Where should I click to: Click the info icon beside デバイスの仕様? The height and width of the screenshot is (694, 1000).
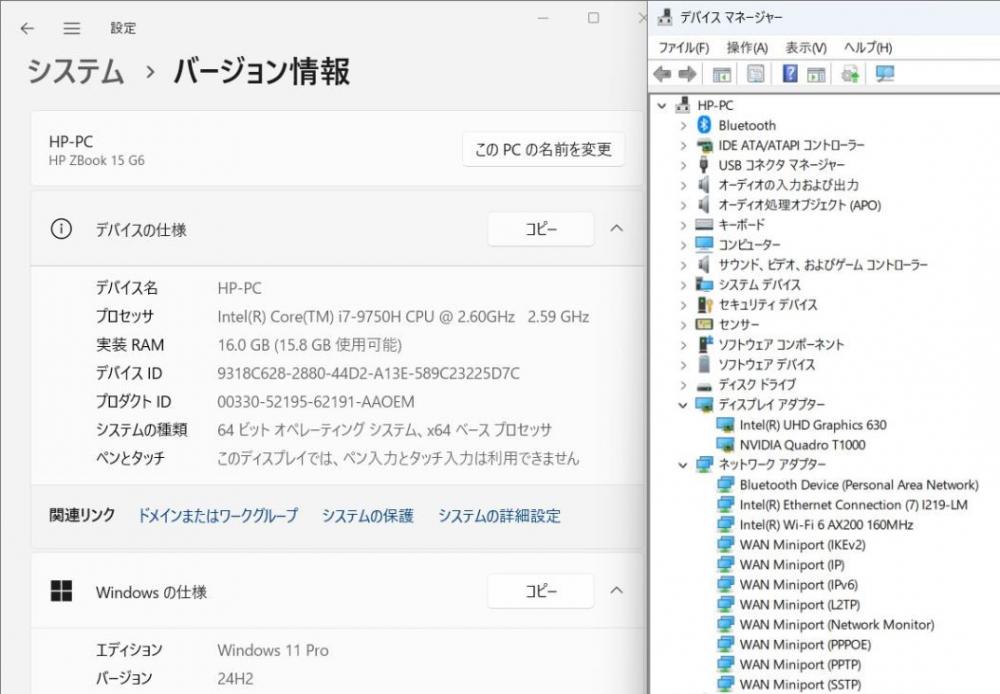[x=61, y=228]
